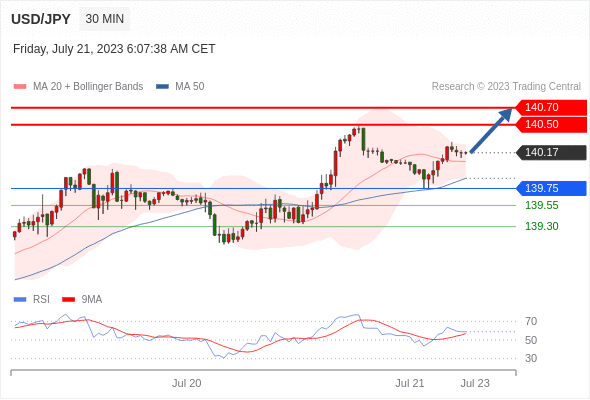The height and width of the screenshot is (400, 590).
Task: Click the USD/JPY pair title
Action: point(41,19)
